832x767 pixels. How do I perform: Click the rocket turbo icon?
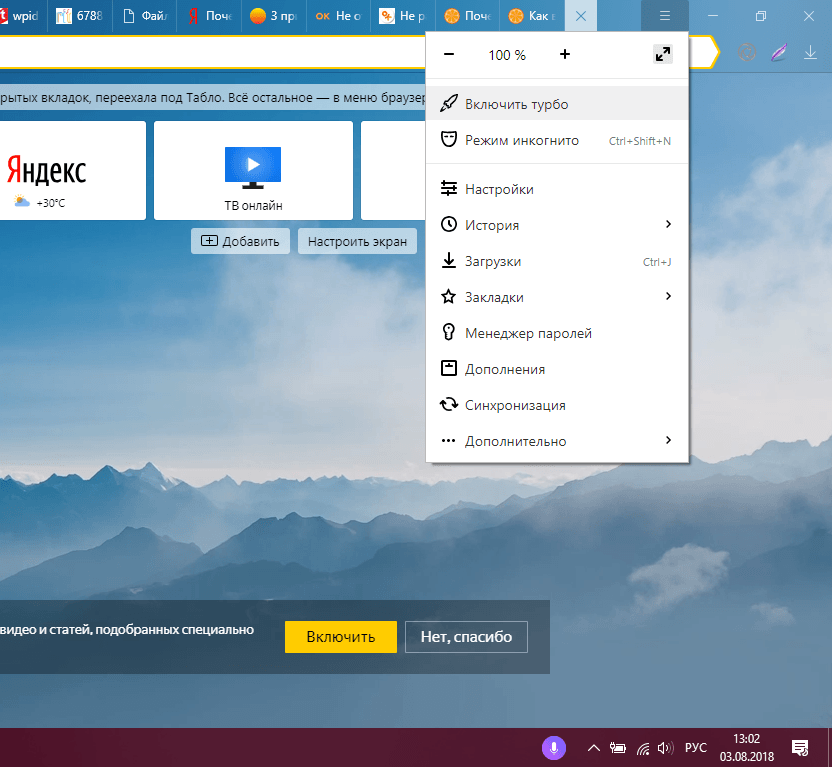449,103
